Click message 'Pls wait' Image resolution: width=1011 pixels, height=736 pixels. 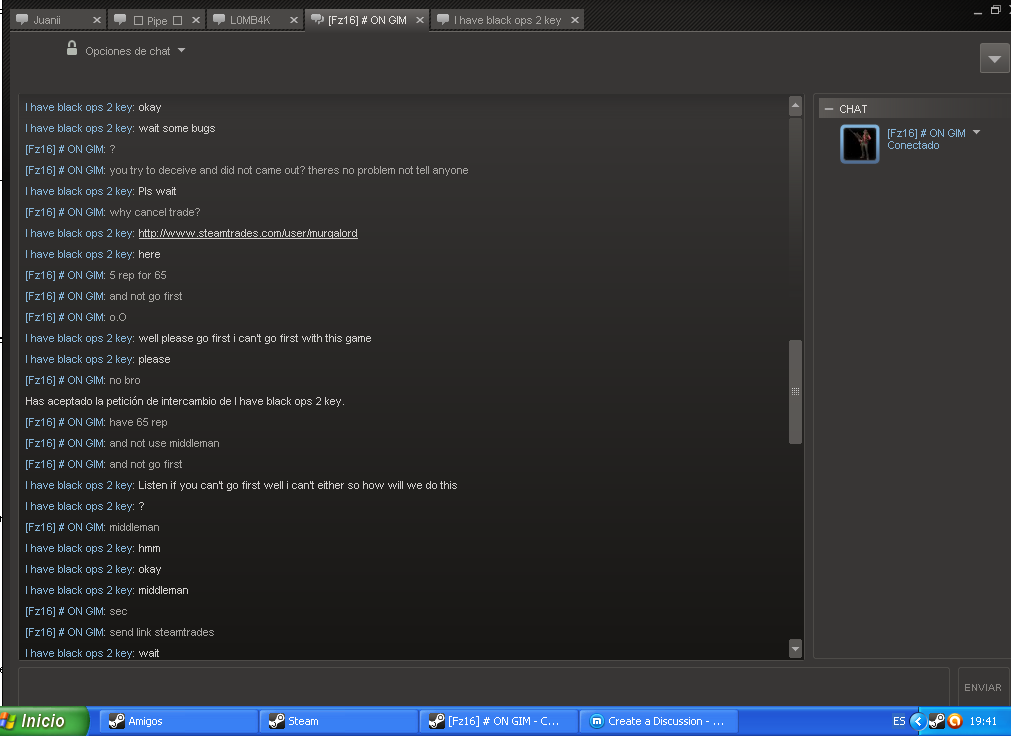[157, 192]
